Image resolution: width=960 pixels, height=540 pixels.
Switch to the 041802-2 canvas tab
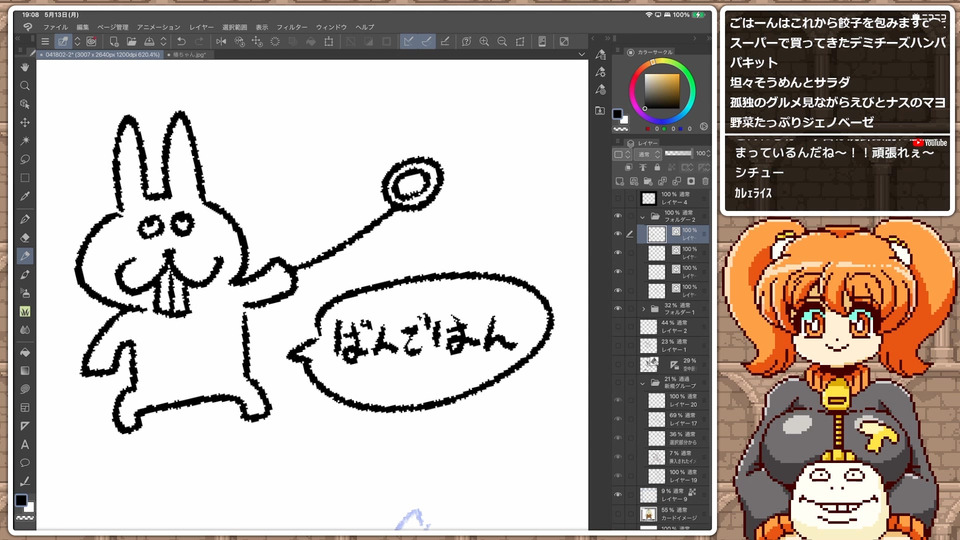pos(100,54)
